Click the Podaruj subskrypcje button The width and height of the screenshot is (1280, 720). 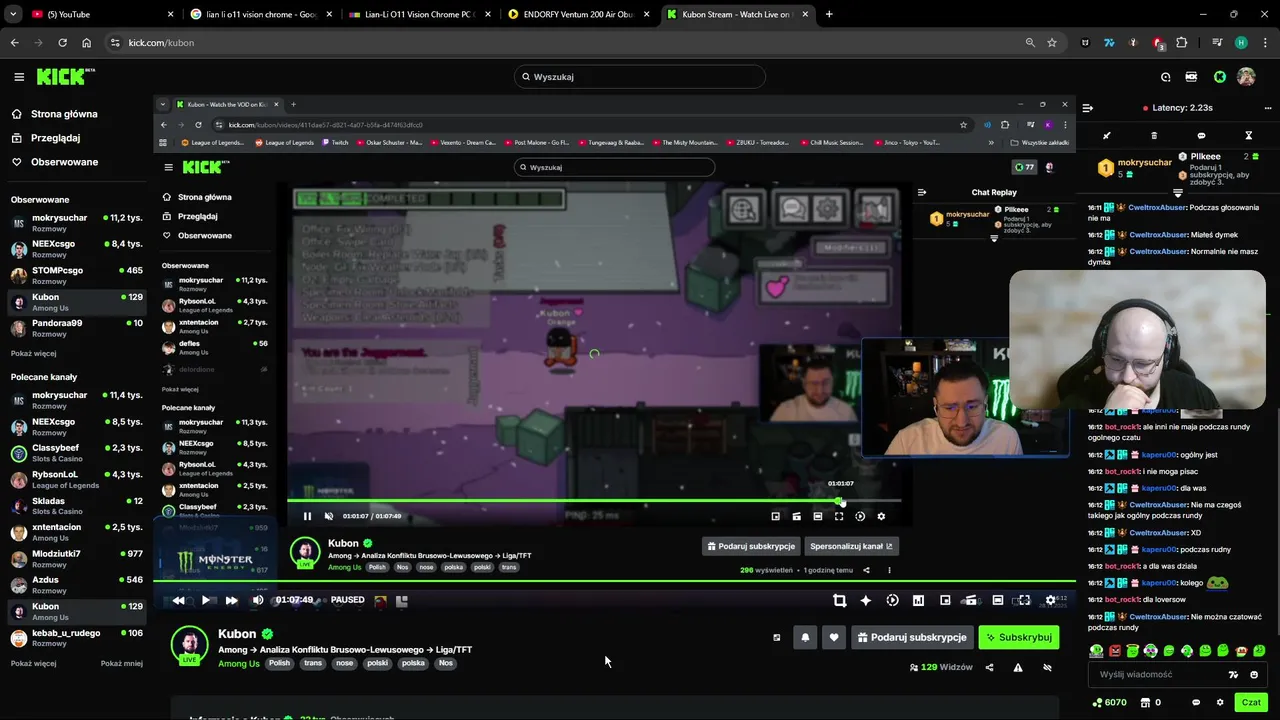pyautogui.click(x=911, y=637)
